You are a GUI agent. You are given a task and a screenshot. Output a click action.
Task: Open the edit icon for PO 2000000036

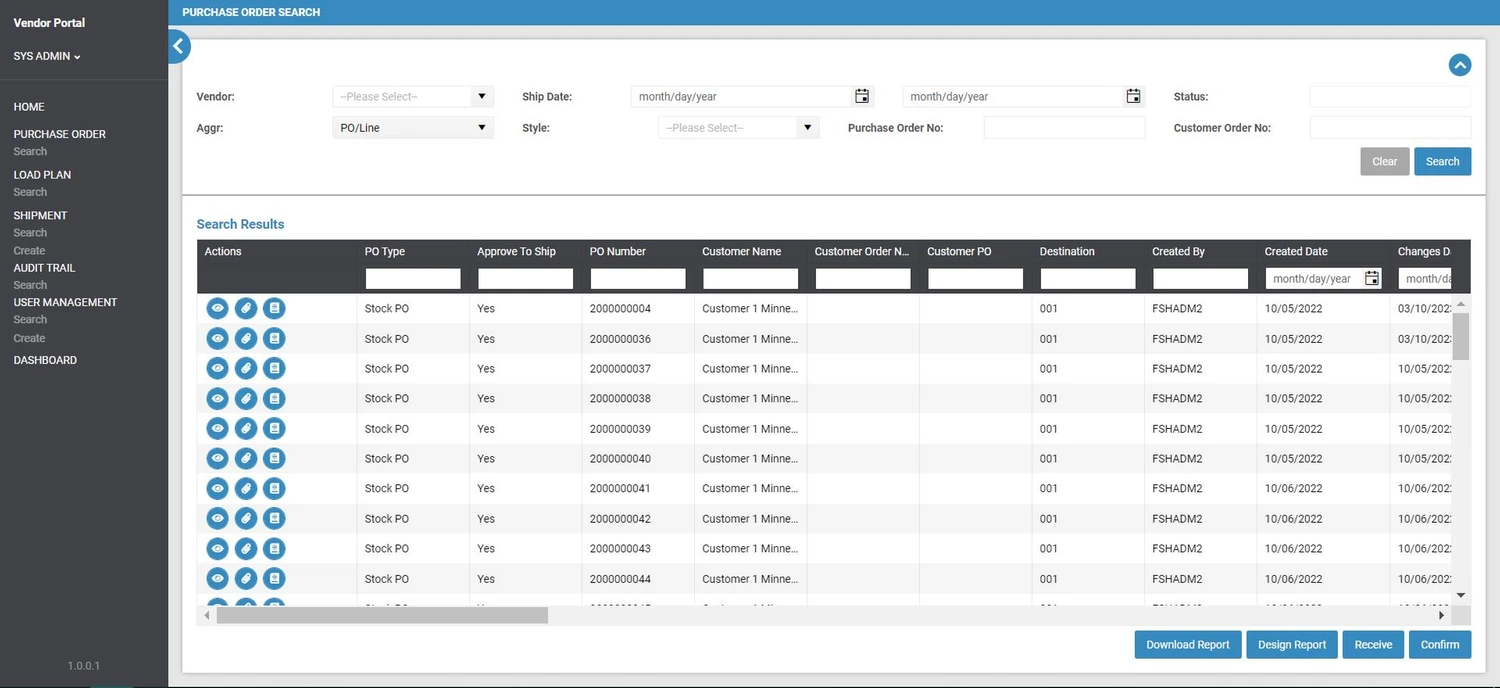246,338
